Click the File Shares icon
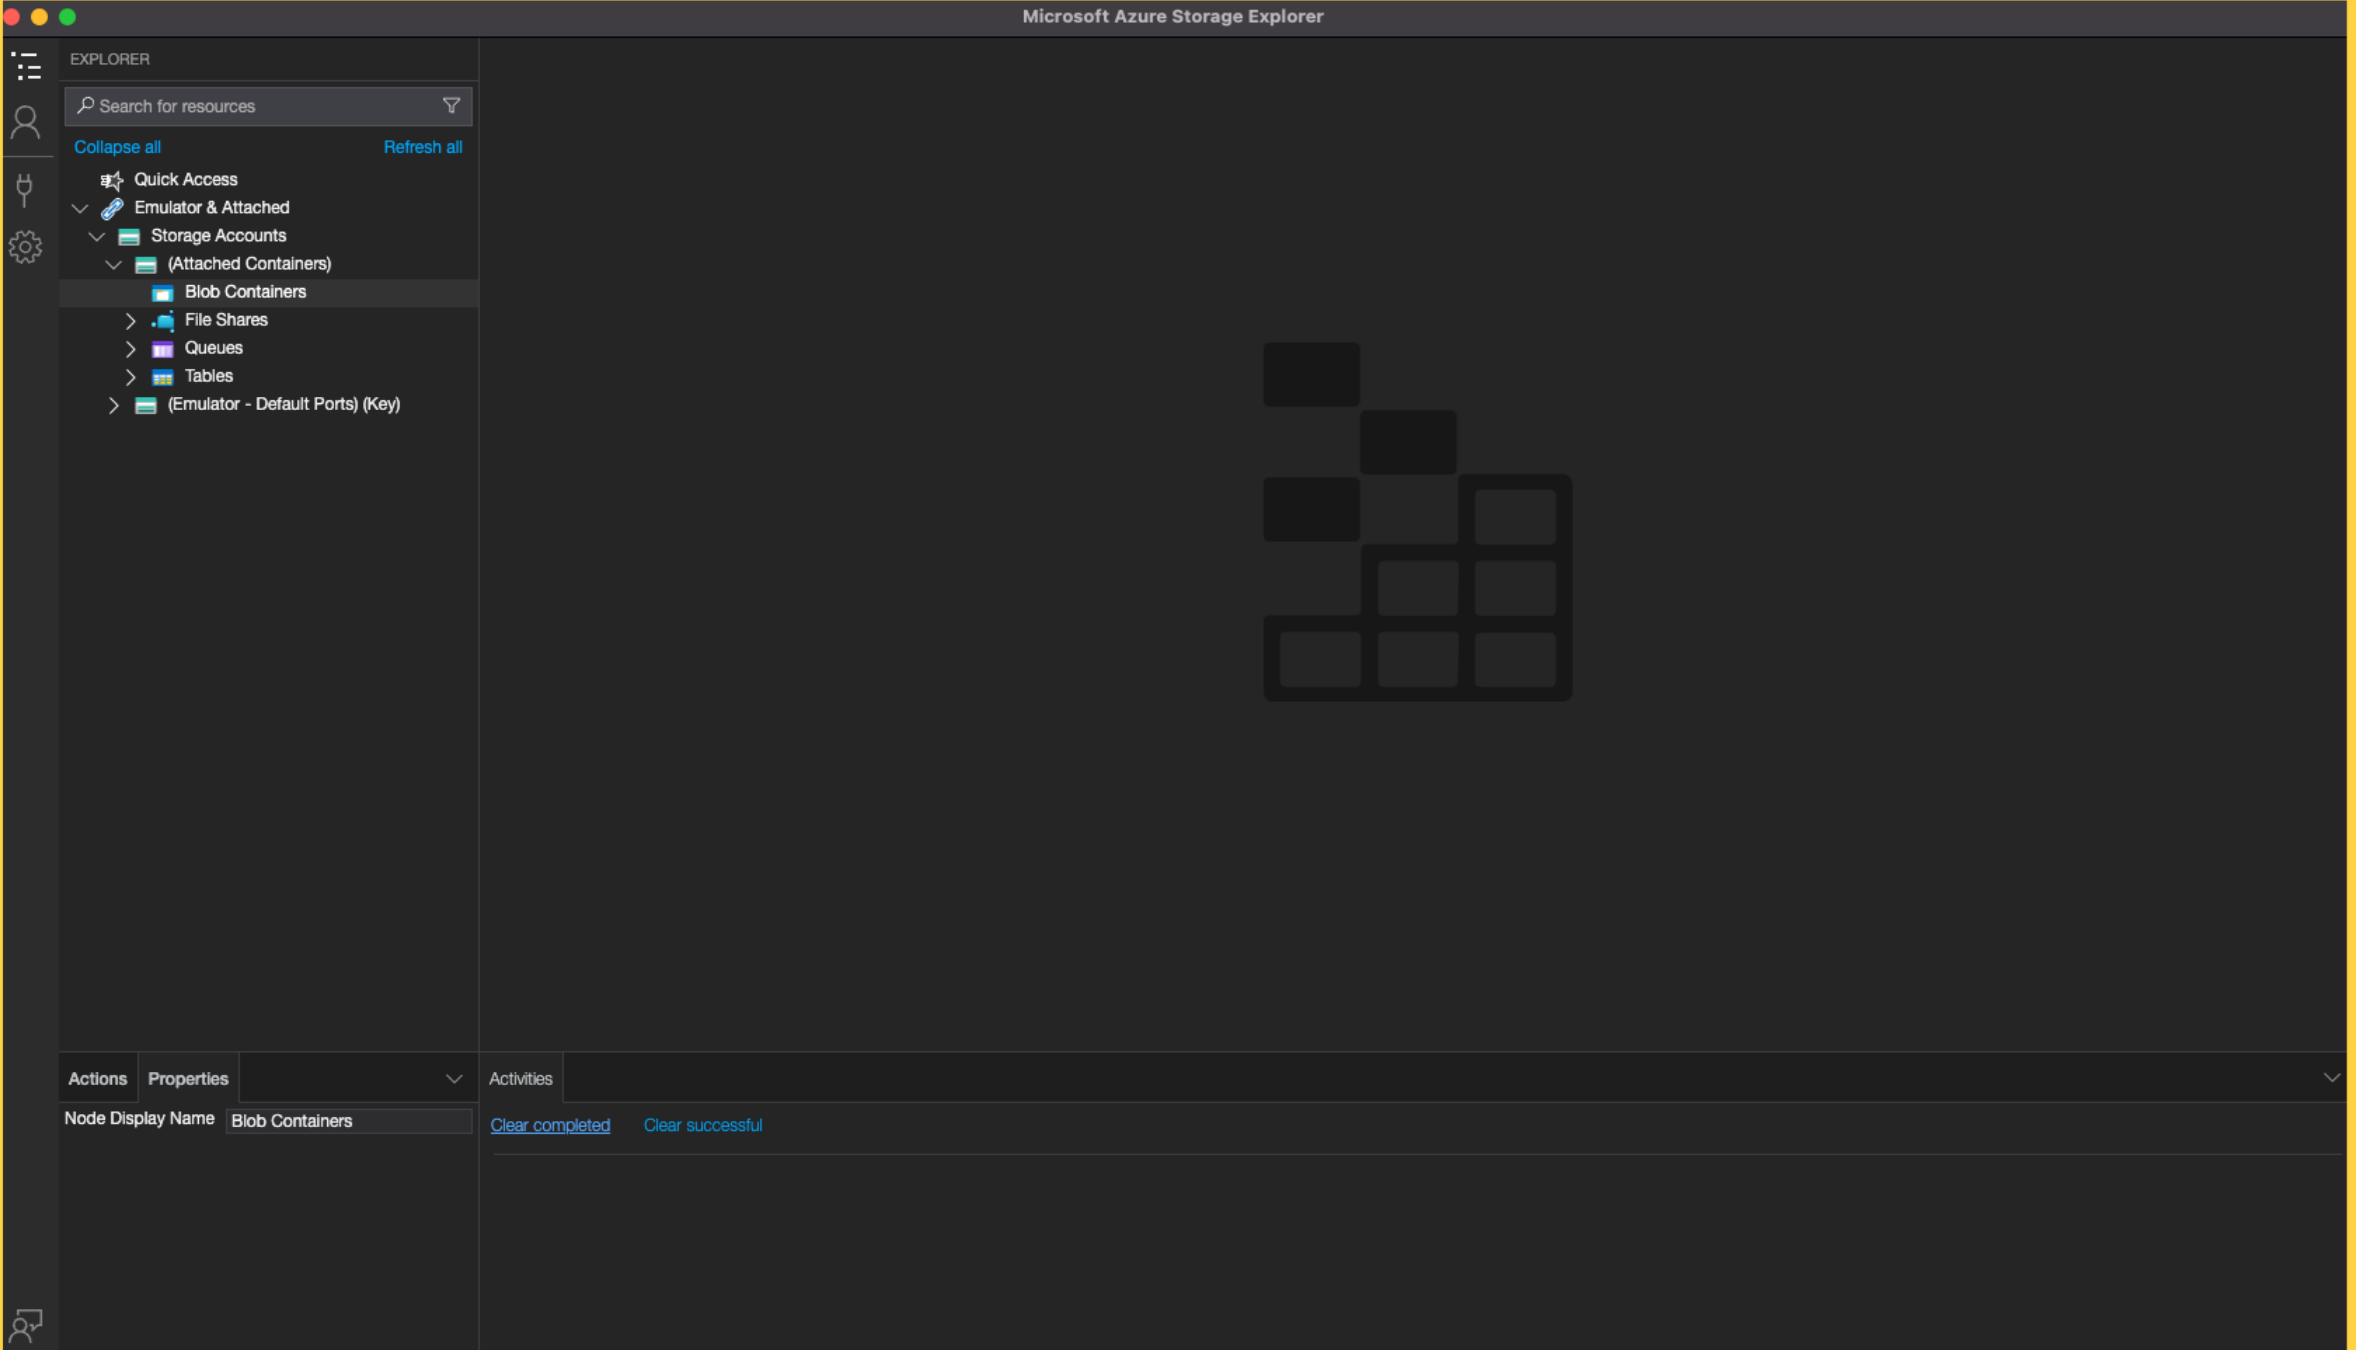The image size is (2356, 1350). 163,320
